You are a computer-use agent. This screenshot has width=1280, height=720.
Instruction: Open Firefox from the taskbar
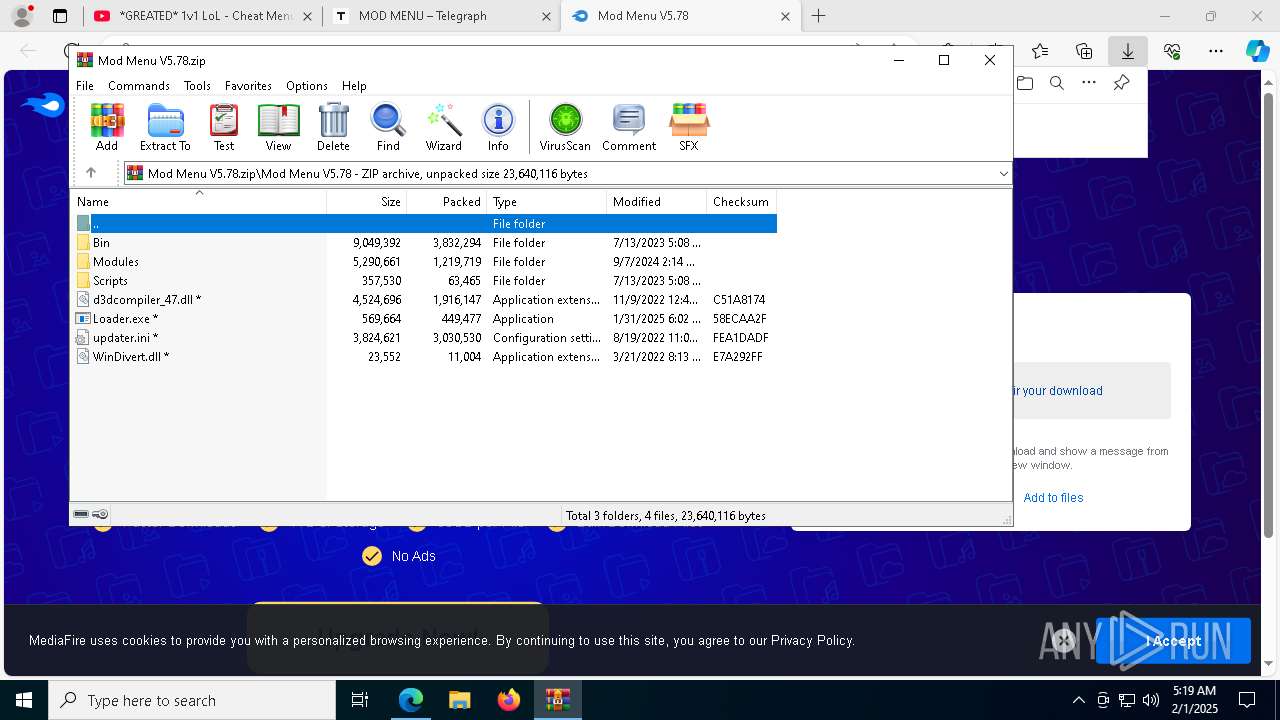(509, 700)
